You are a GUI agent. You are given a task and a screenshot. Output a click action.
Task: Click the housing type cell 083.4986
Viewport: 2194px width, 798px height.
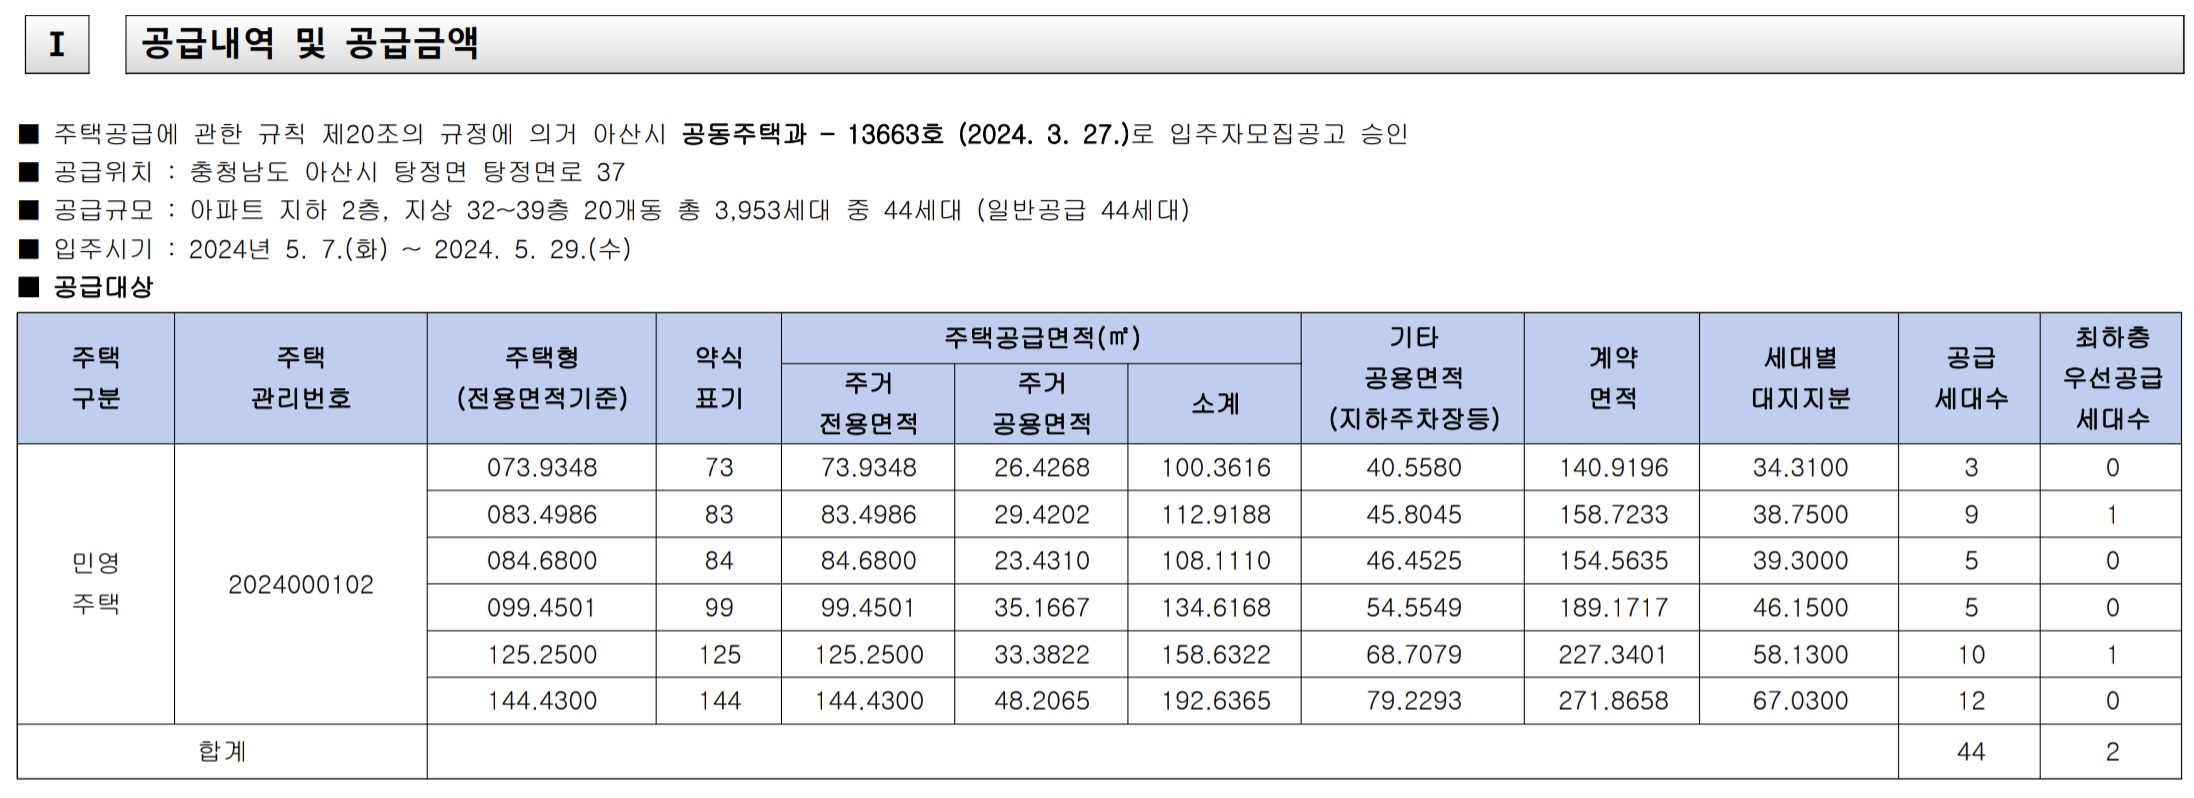click(x=542, y=514)
